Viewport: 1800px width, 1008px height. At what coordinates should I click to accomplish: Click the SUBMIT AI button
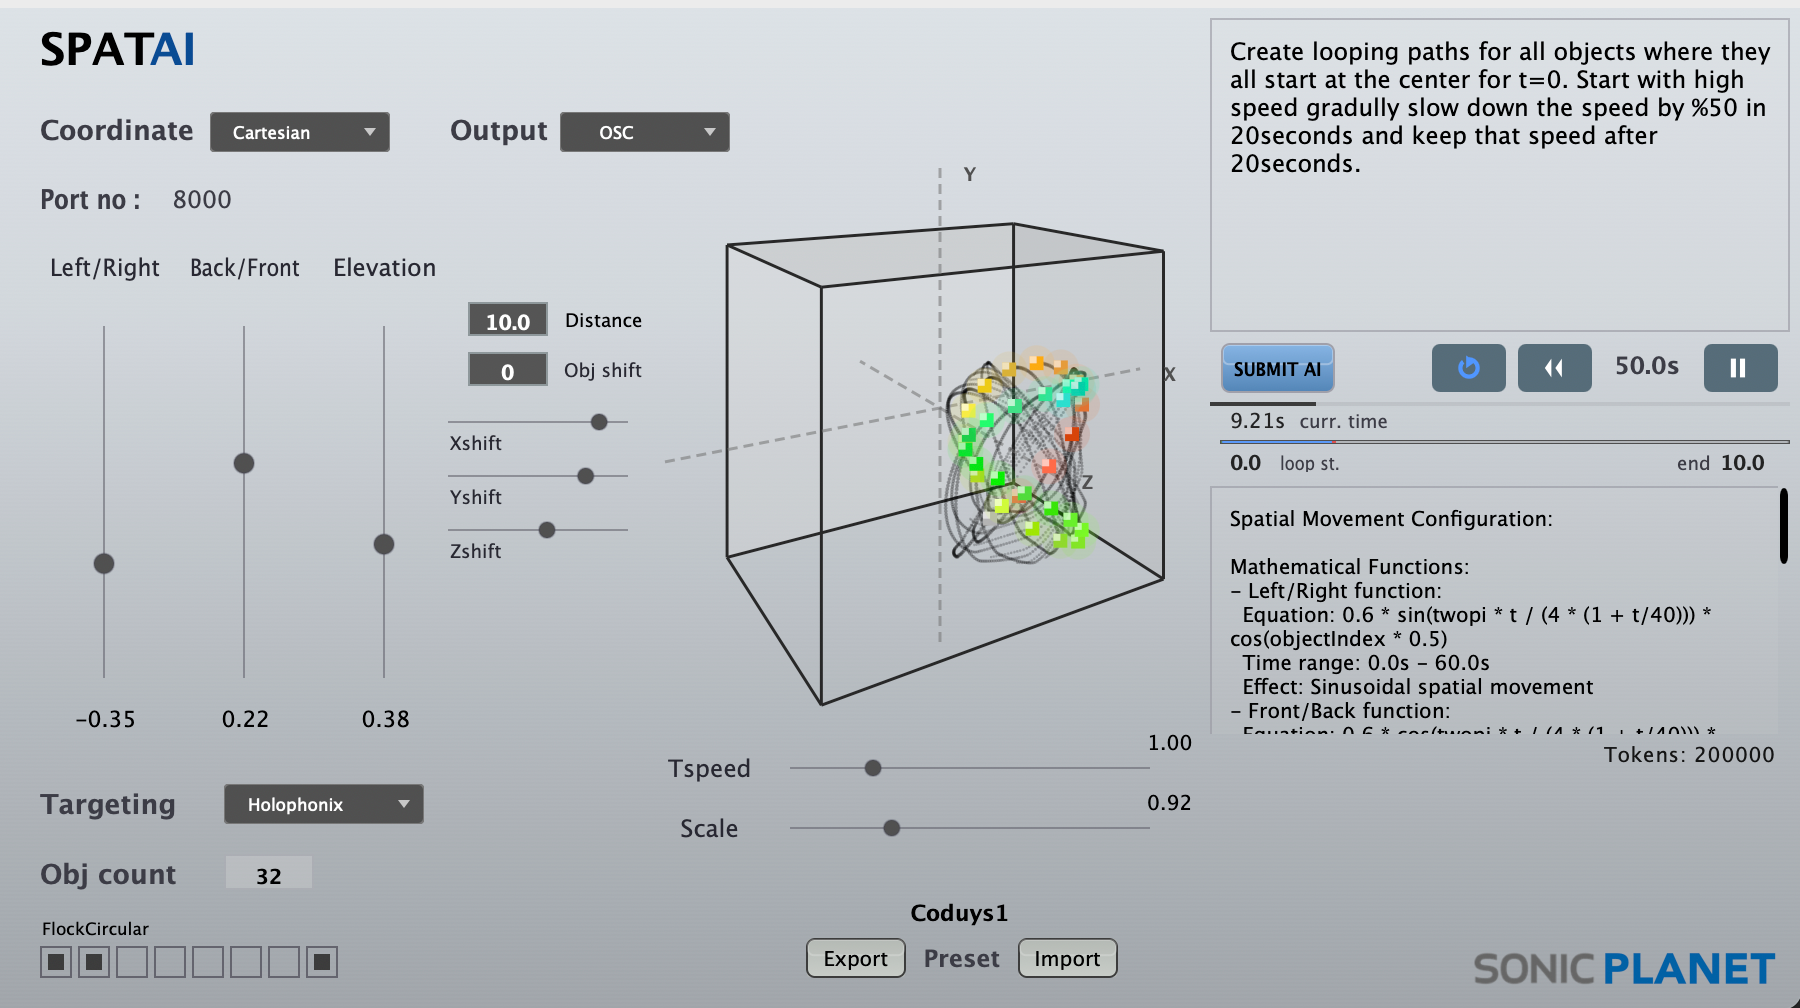pyautogui.click(x=1277, y=369)
